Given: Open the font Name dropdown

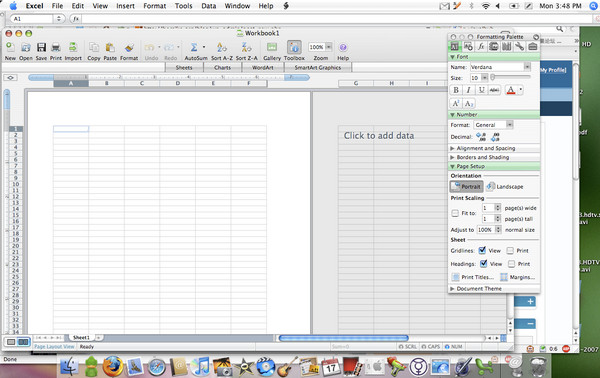Looking at the screenshot, I should [527, 67].
